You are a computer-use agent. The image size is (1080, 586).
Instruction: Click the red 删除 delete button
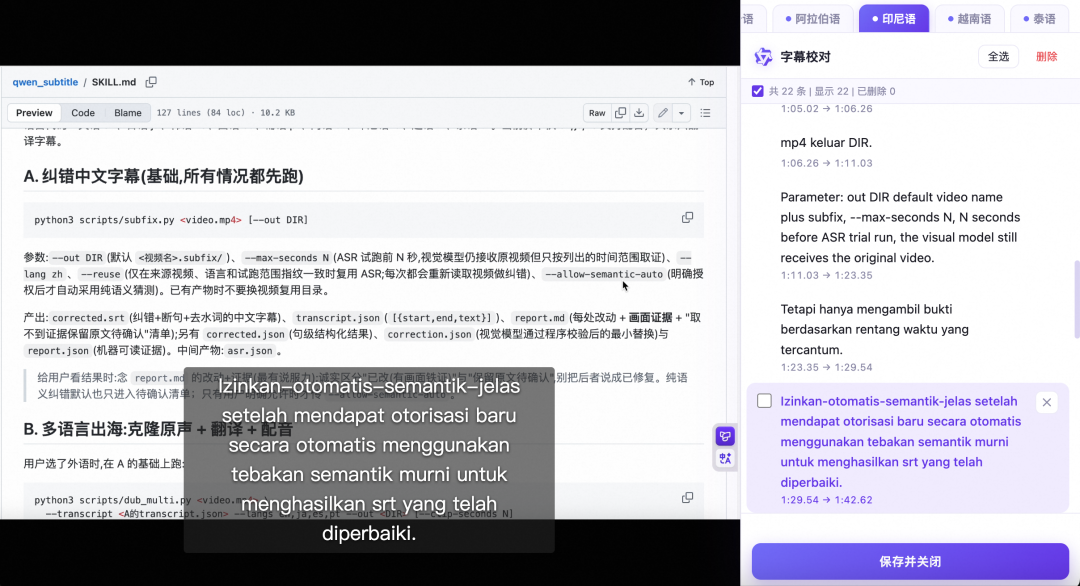(1046, 56)
